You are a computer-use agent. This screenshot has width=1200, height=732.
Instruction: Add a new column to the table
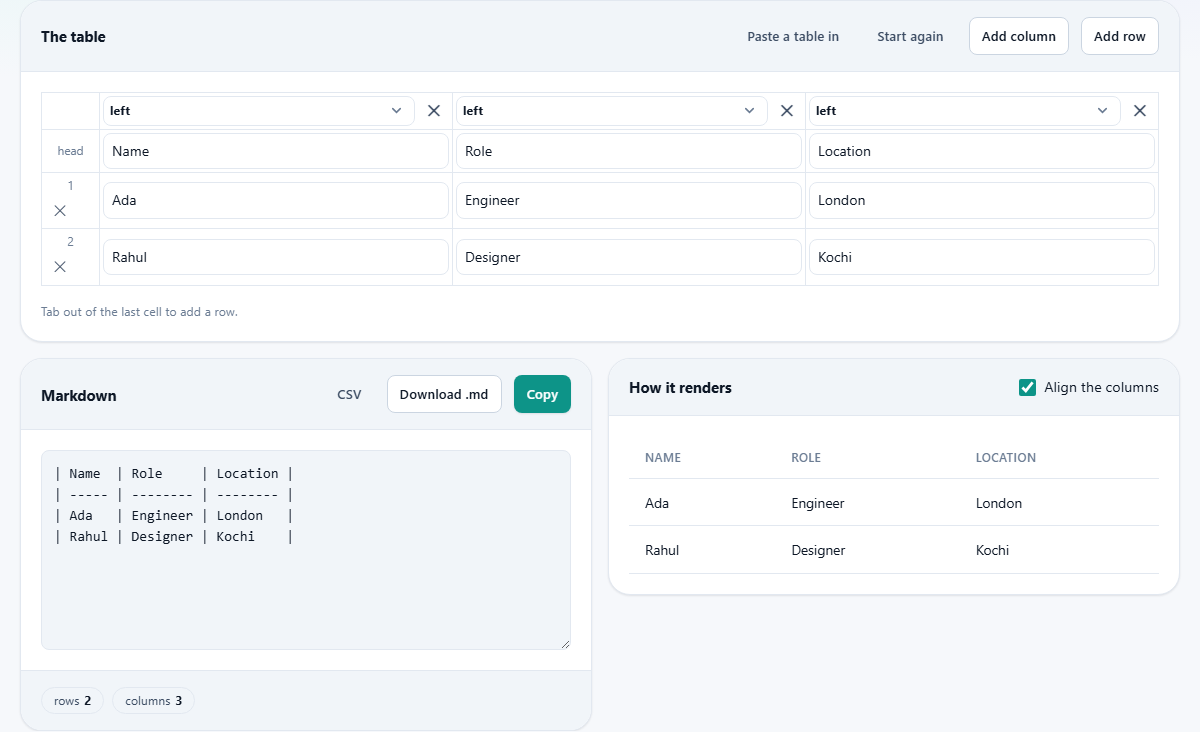pyautogui.click(x=1019, y=36)
